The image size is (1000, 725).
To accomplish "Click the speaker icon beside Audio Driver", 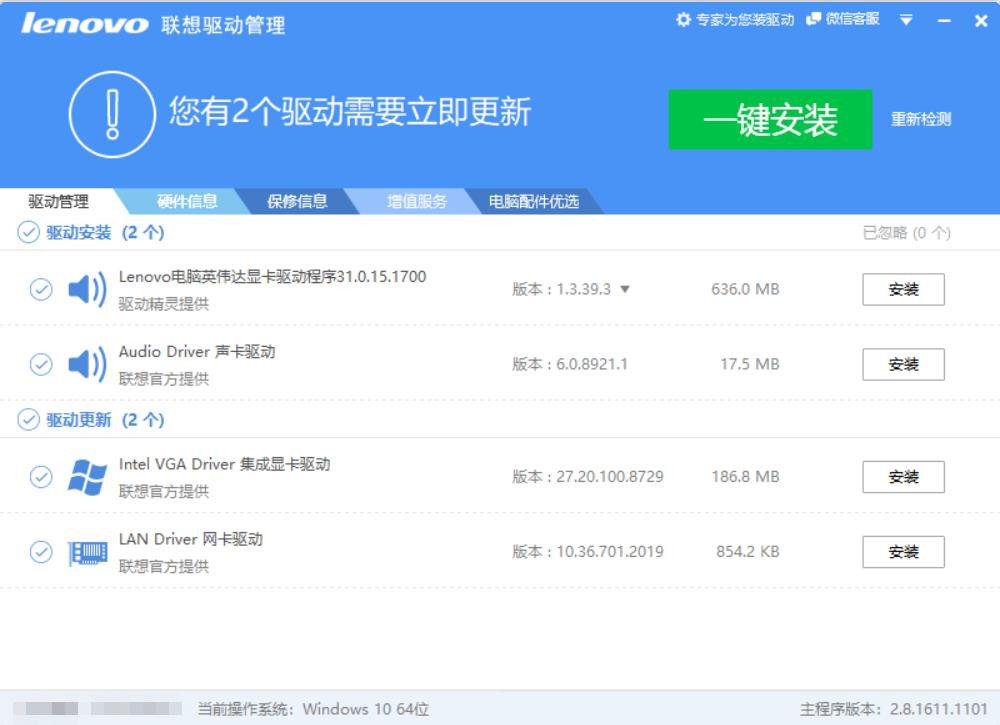I will 87,365.
